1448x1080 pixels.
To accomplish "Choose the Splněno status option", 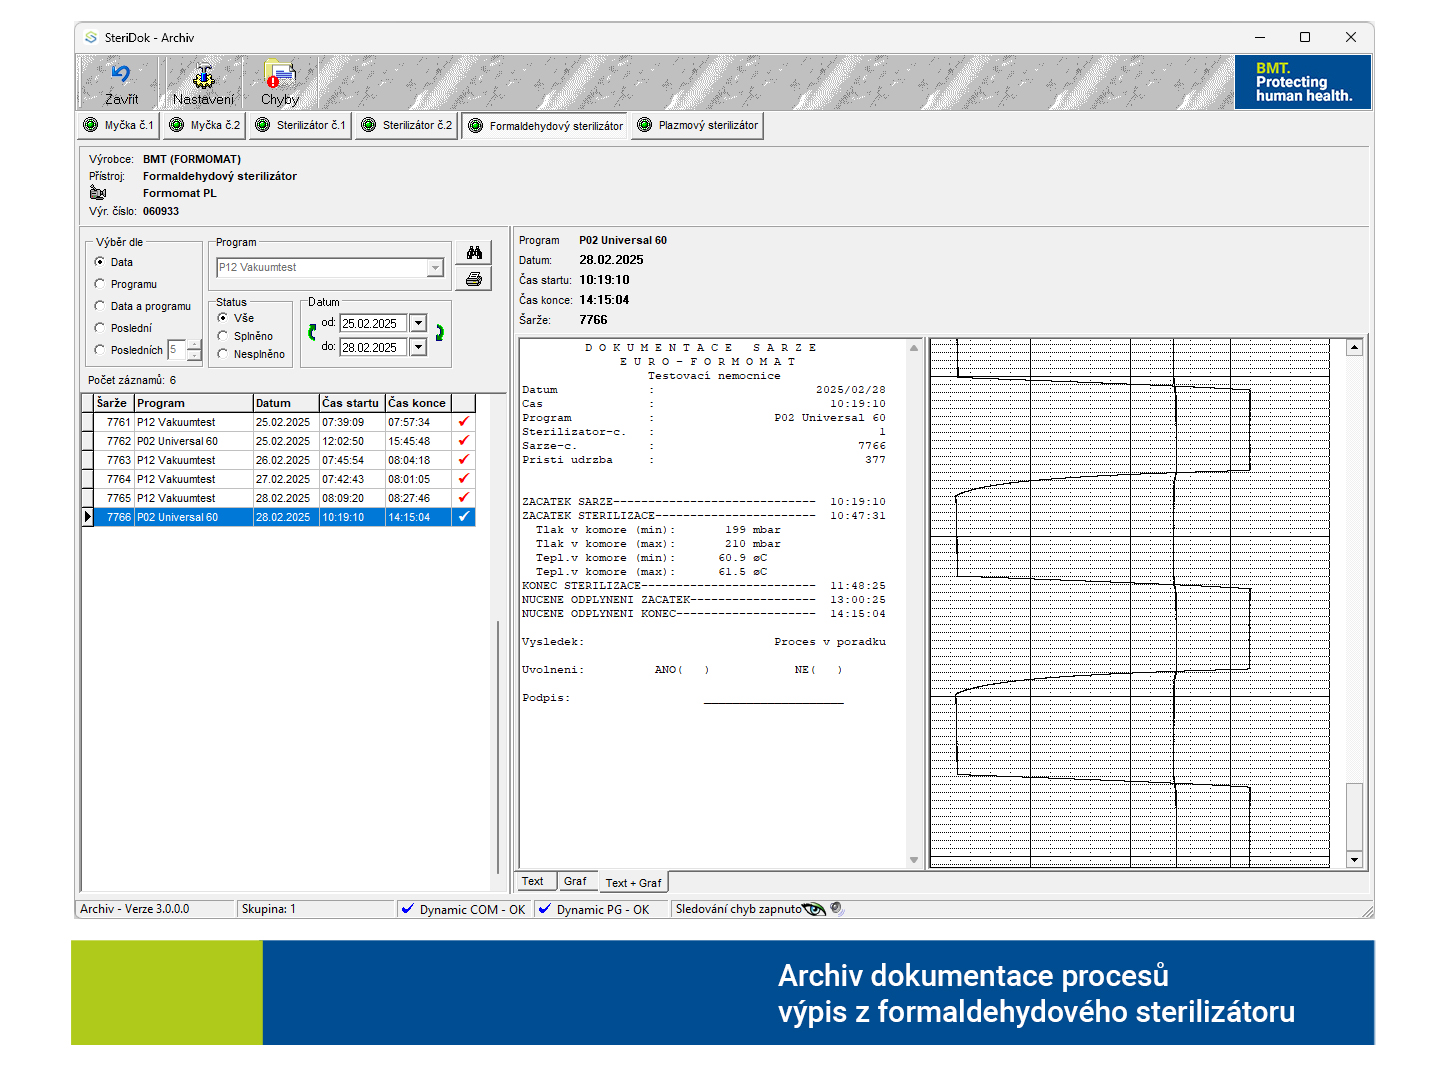I will click(x=223, y=336).
